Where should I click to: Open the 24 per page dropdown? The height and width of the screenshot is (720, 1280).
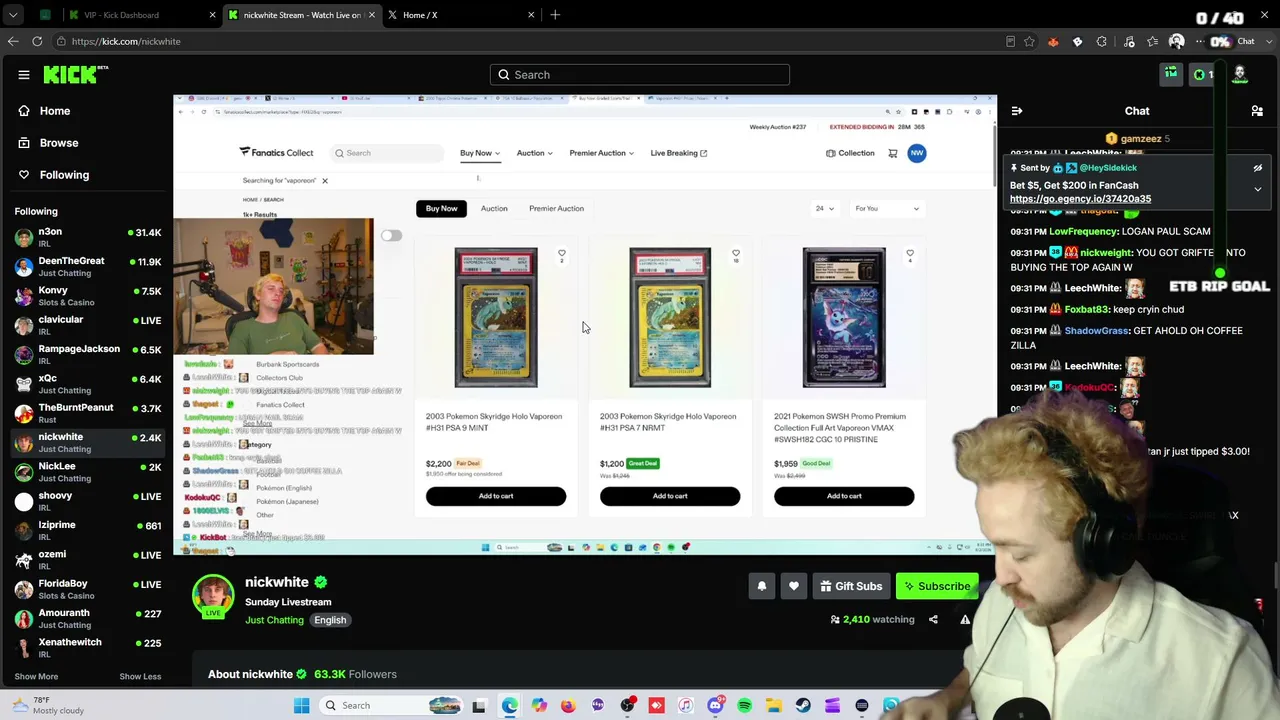pos(824,209)
